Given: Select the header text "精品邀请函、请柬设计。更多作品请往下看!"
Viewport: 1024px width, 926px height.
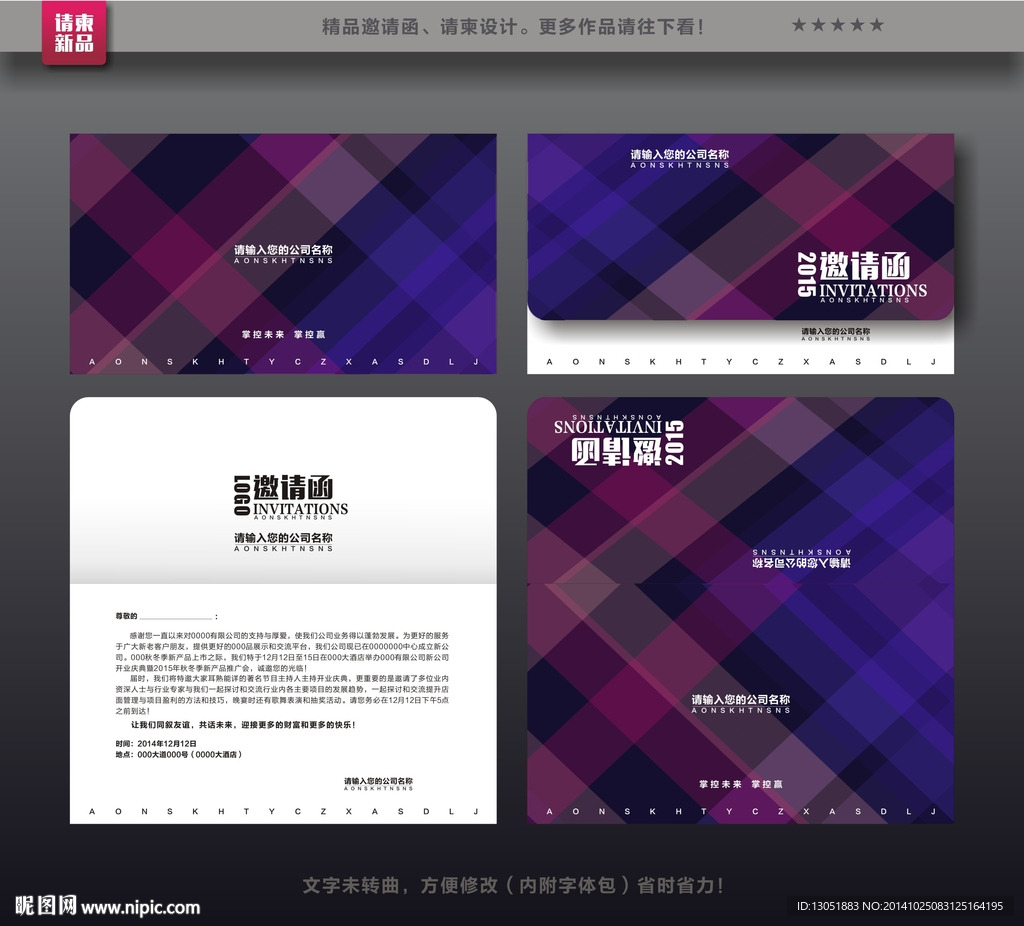Looking at the screenshot, I should coord(513,27).
